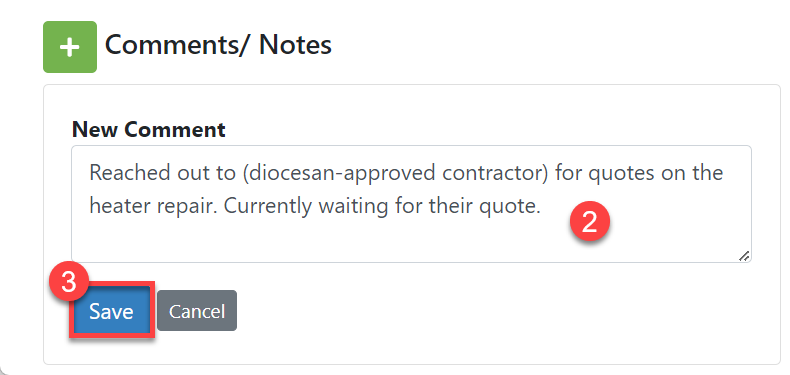The height and width of the screenshot is (375, 790).
Task: Click the red step 3 badge
Action: 69,283
